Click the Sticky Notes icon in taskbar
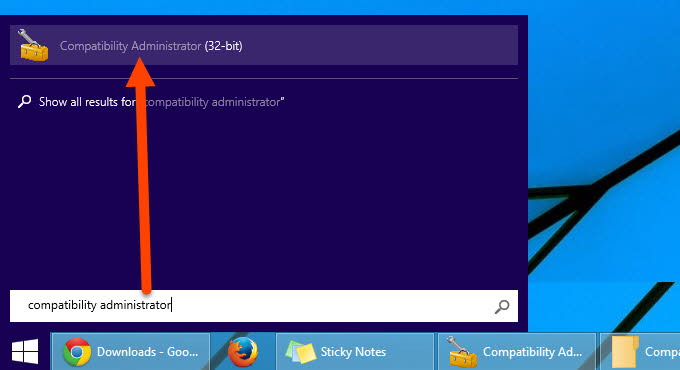This screenshot has height=370, width=680. tap(301, 352)
